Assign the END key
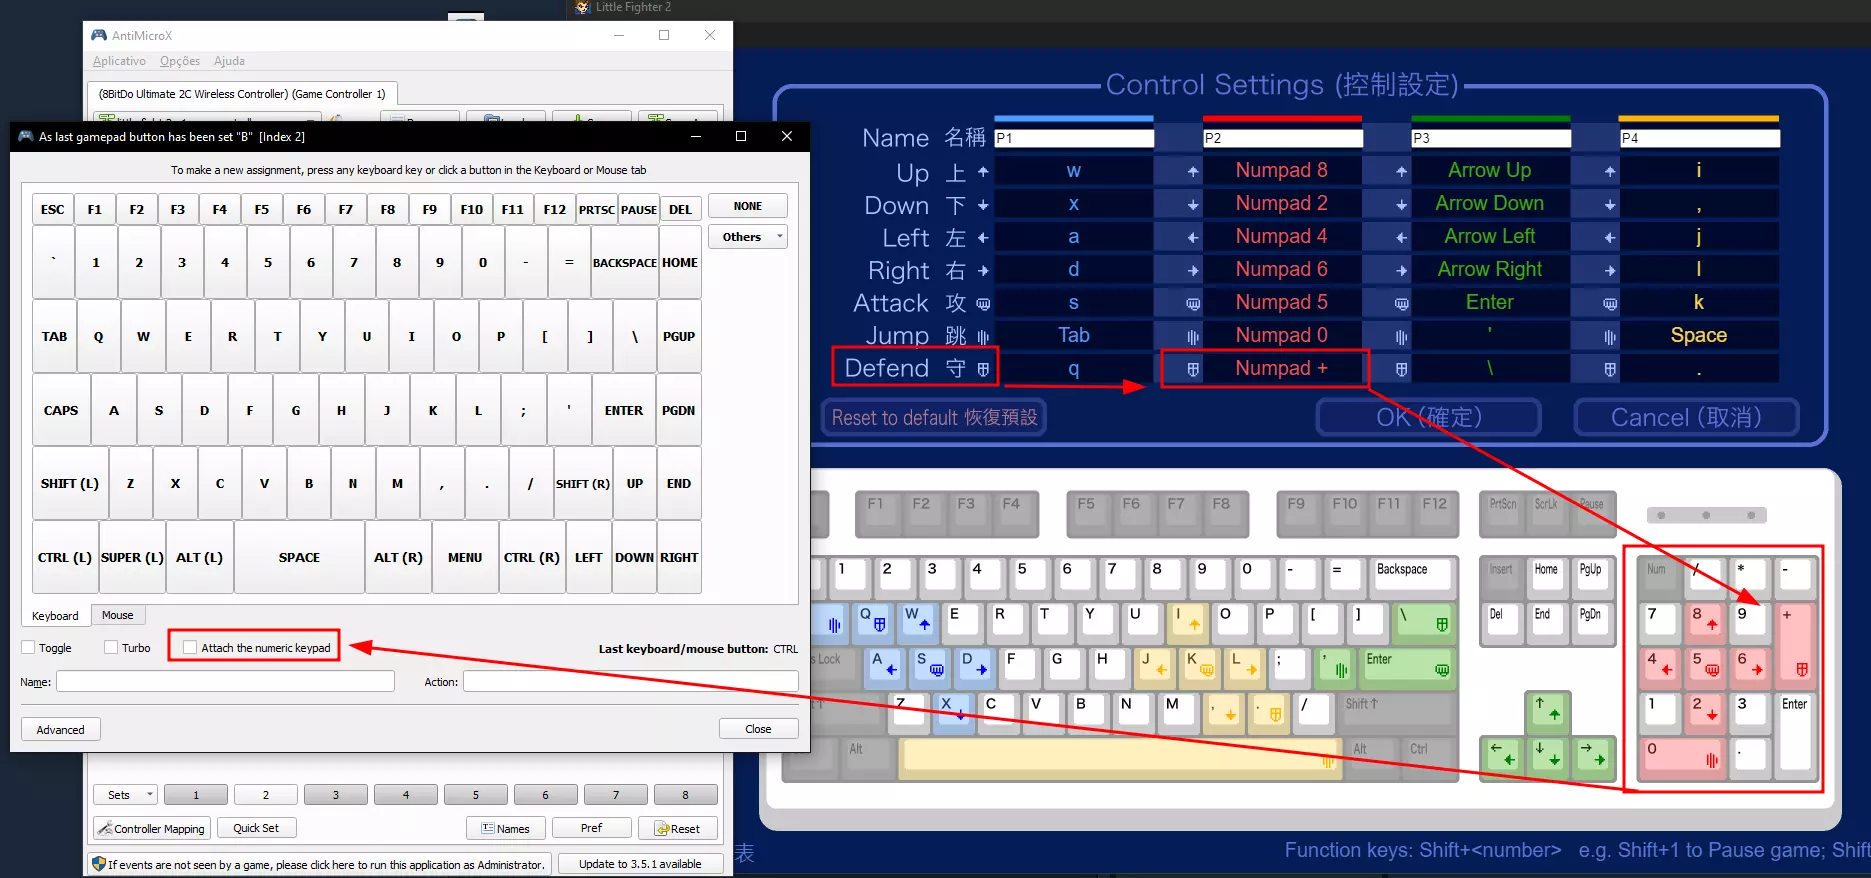1871x878 pixels. coord(679,484)
